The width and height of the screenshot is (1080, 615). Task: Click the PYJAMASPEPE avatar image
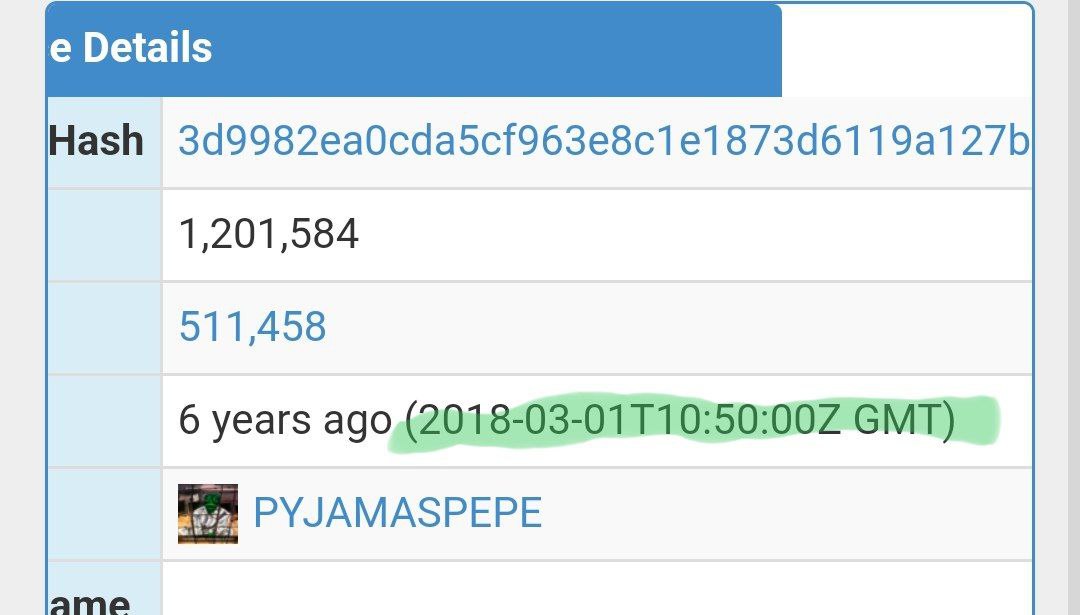(x=208, y=514)
